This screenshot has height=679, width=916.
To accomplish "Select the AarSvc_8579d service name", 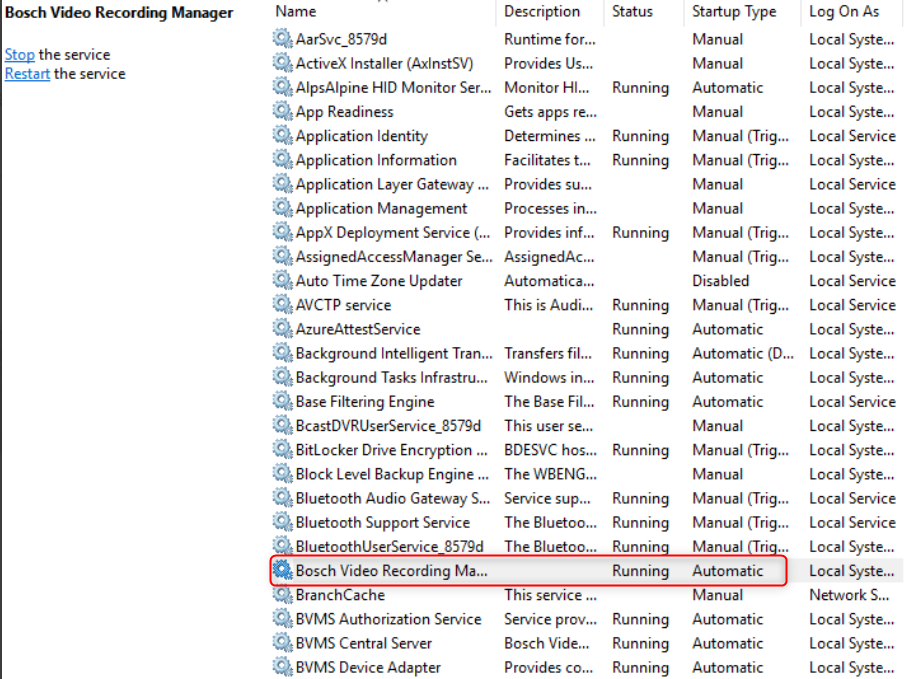I will click(341, 39).
